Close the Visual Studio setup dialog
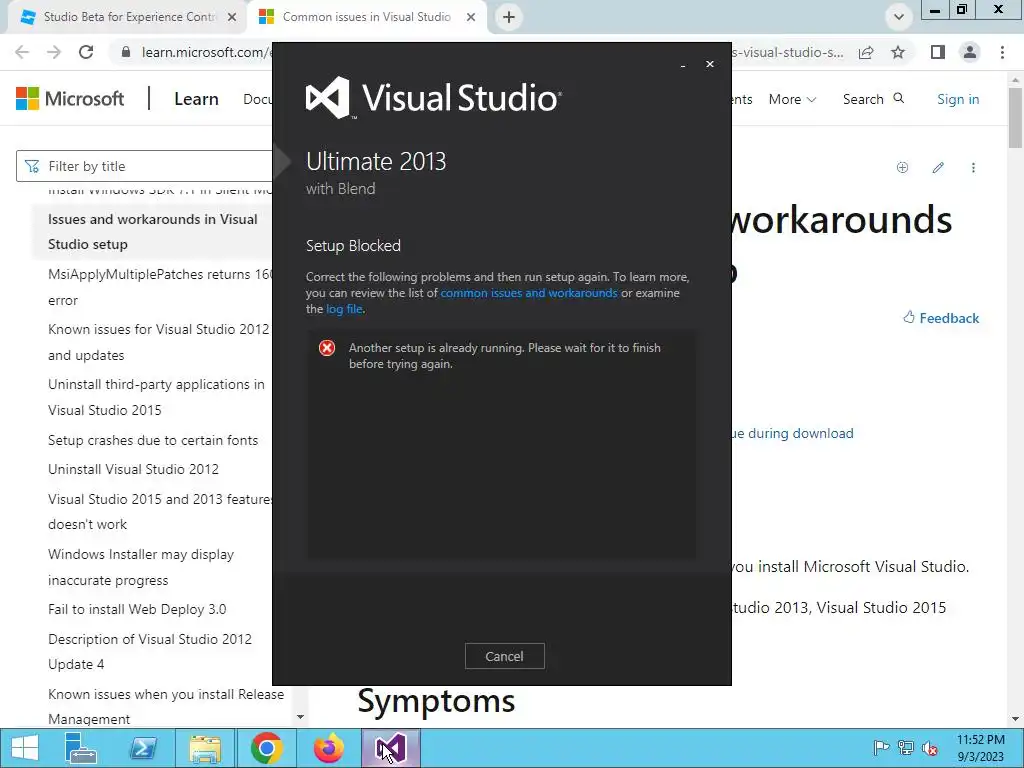 pos(710,64)
